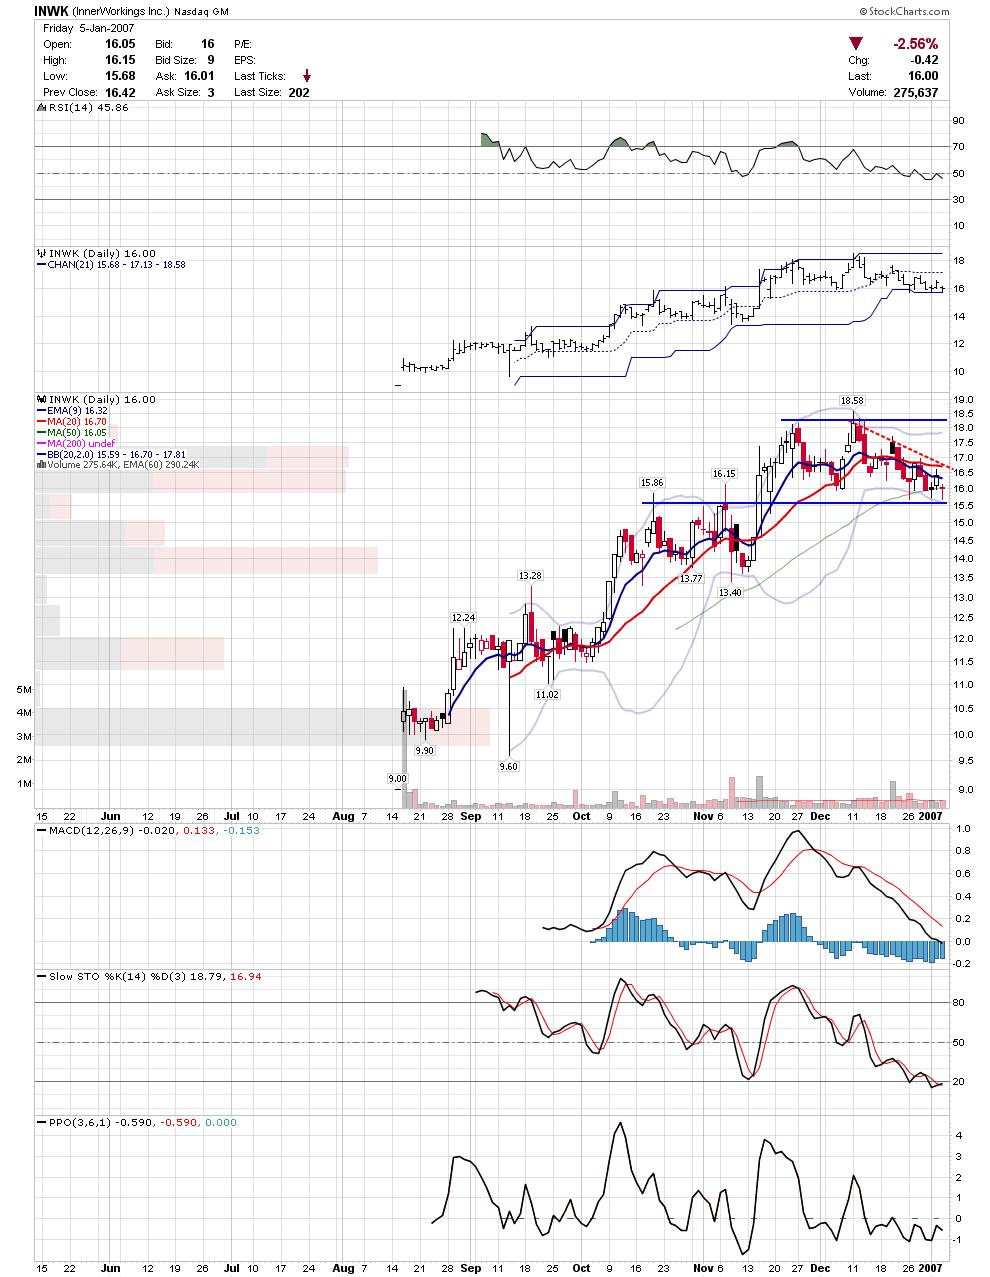Click the 9.60 low annotation on chart
This screenshot has width=990, height=1277.
click(x=509, y=766)
